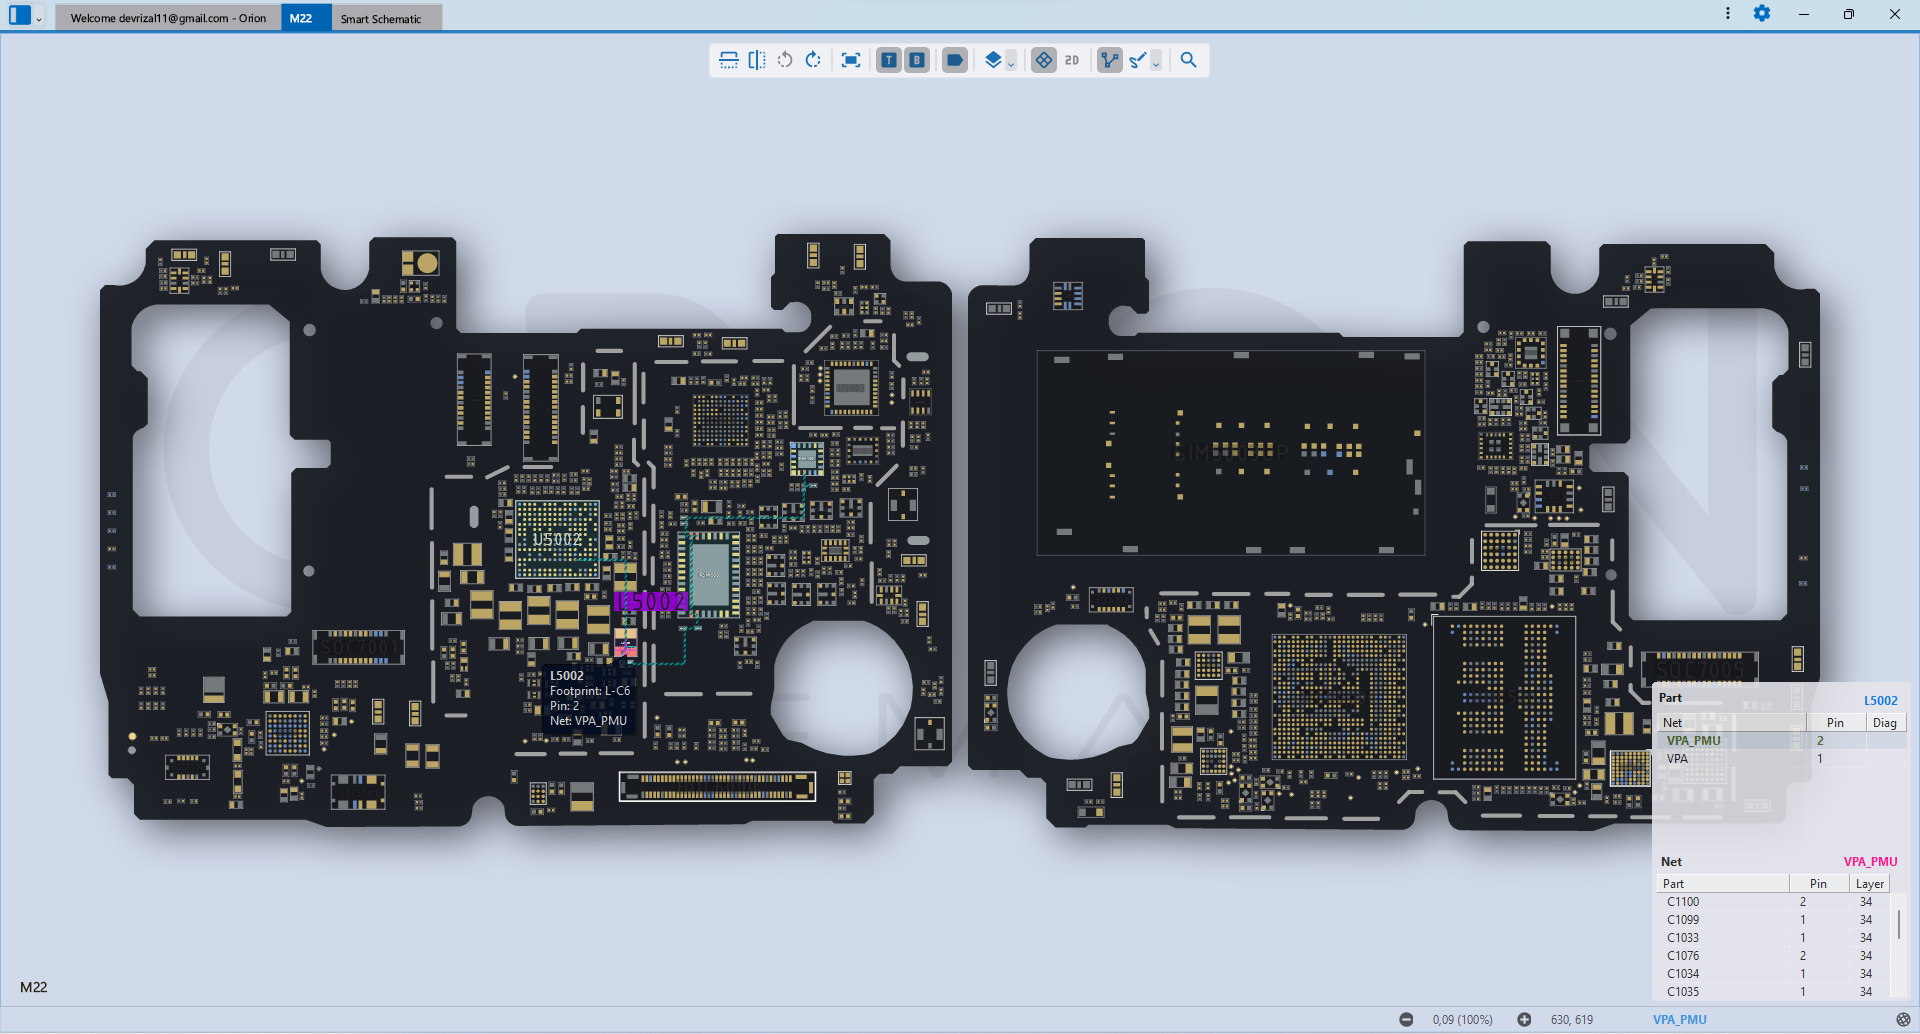Sort by Layer column header
This screenshot has width=1920, height=1034.
point(1870,884)
